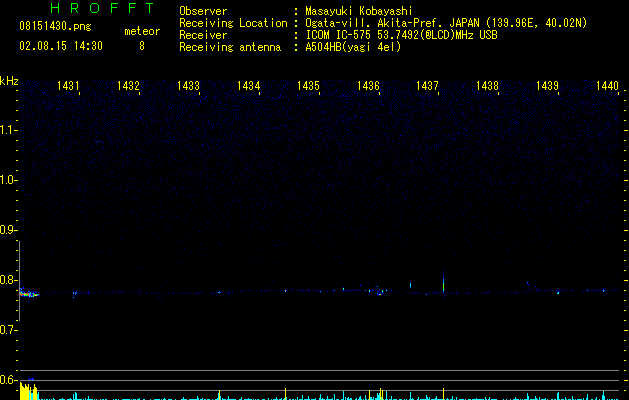
Task: Click the date stamp 02.08.15 14:30
Action: 61,46
